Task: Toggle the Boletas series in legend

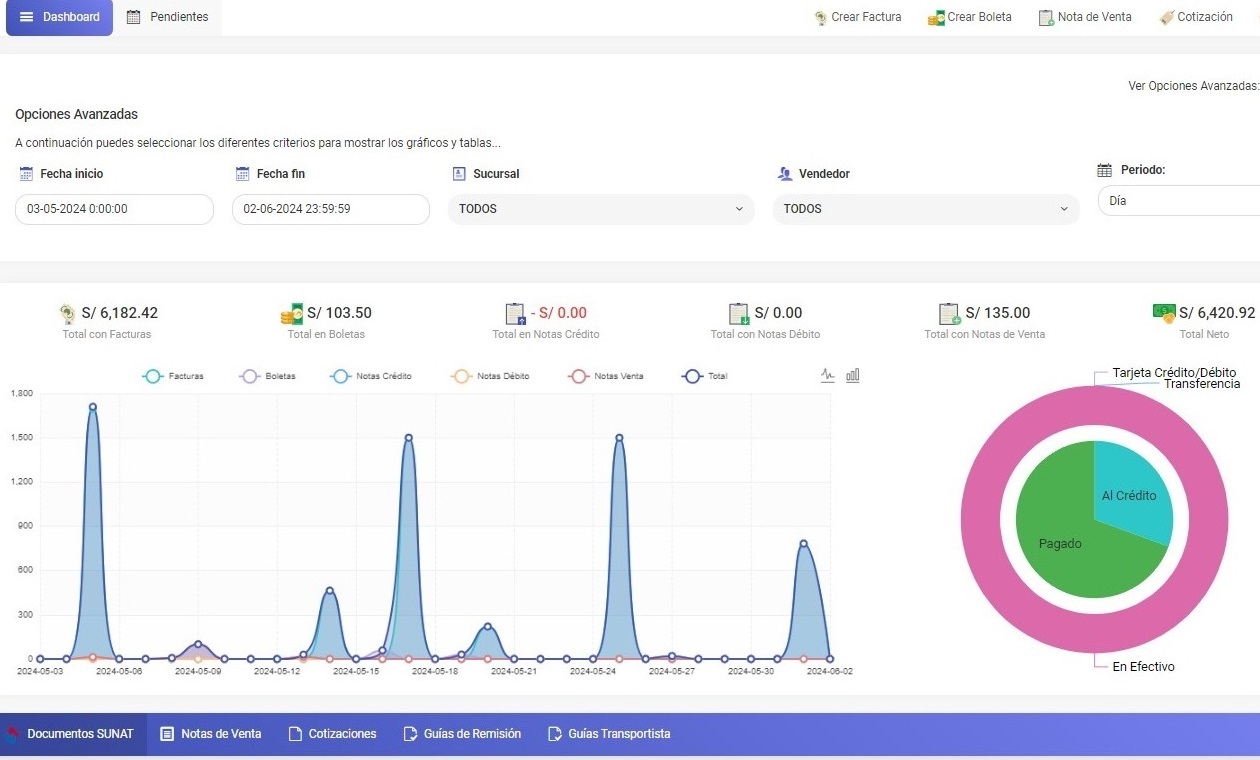Action: point(268,376)
